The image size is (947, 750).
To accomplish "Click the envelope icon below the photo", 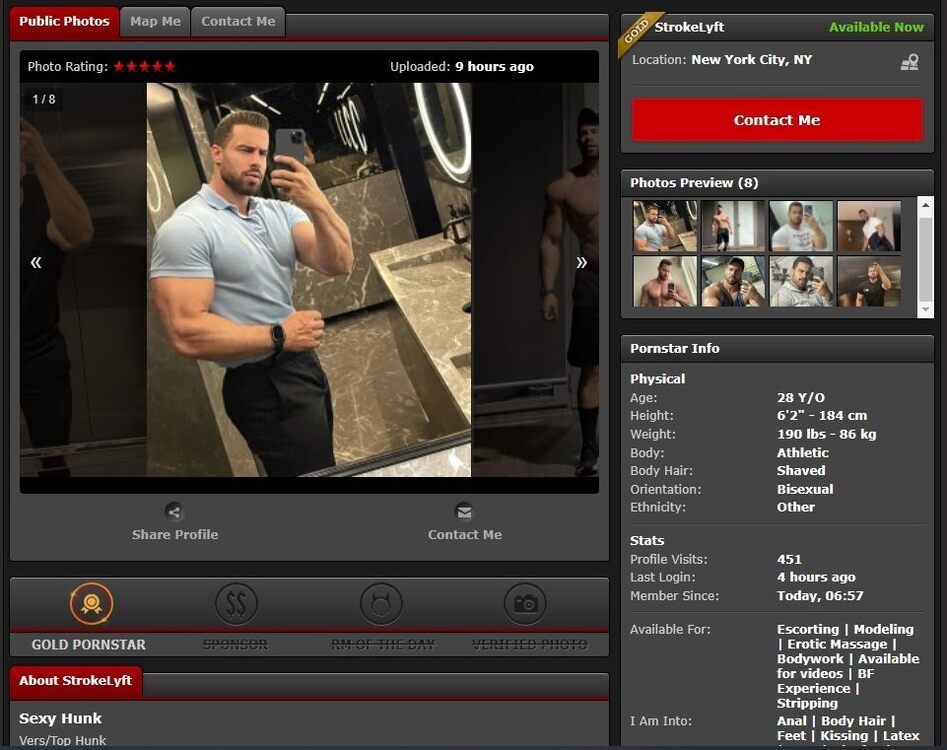I will click(x=464, y=512).
